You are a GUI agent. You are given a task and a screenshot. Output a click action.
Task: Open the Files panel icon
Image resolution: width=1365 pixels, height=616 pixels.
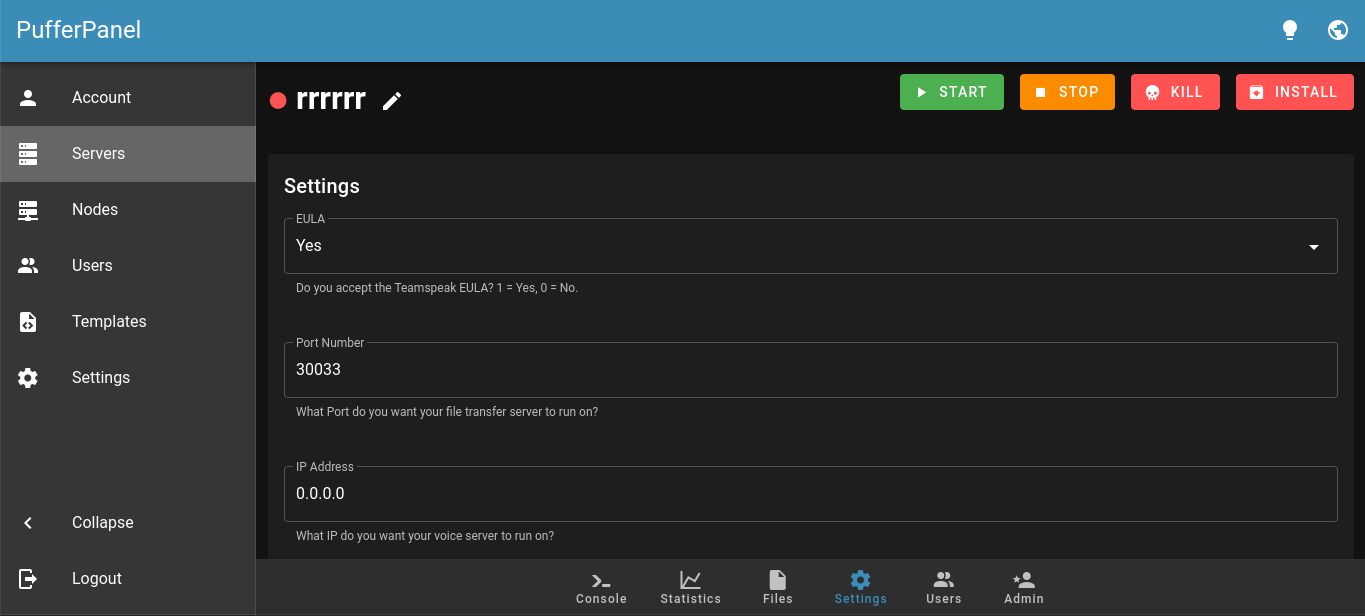coord(777,578)
